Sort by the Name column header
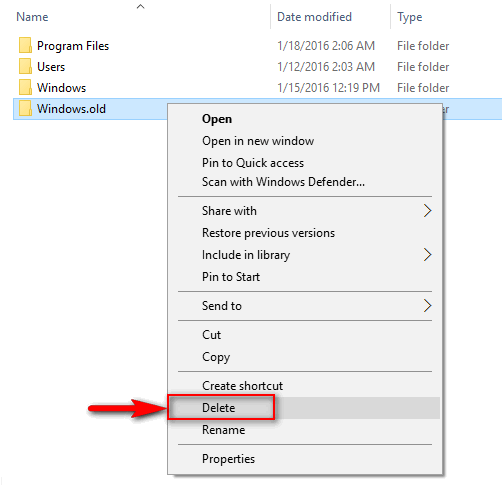This screenshot has height=485, width=502. tap(32, 17)
